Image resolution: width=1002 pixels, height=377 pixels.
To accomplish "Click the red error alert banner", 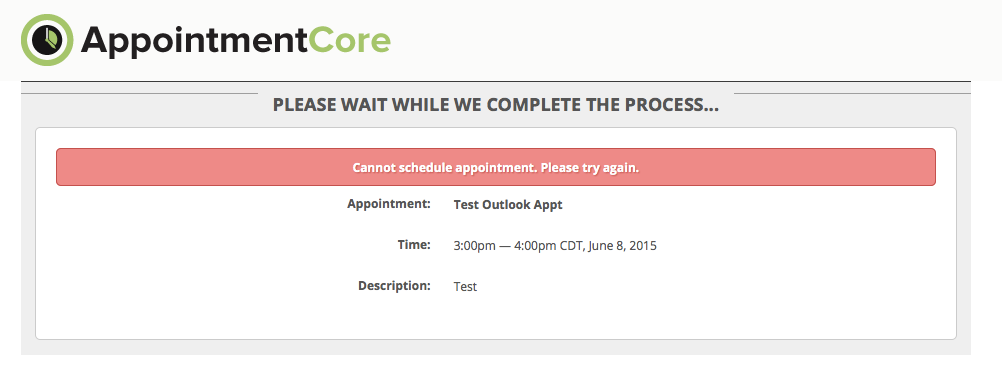I will click(x=496, y=167).
